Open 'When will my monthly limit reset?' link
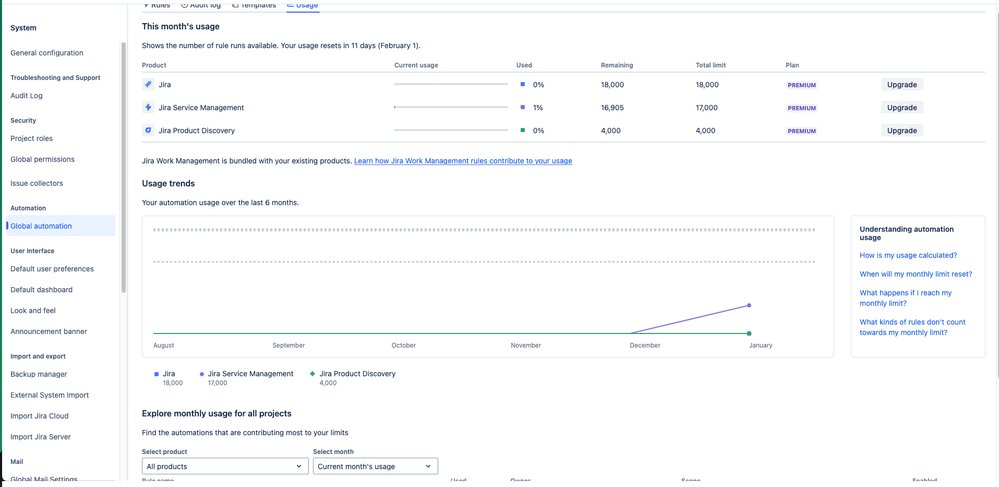The height and width of the screenshot is (487, 999). [x=916, y=273]
